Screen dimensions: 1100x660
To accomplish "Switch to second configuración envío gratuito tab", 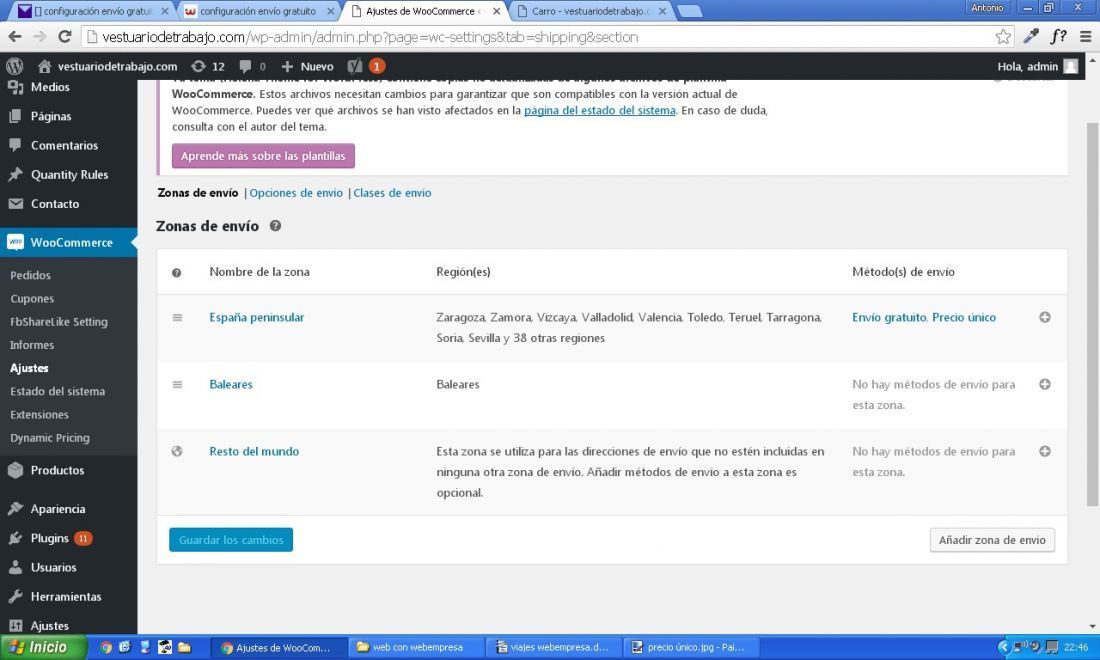I will point(258,11).
